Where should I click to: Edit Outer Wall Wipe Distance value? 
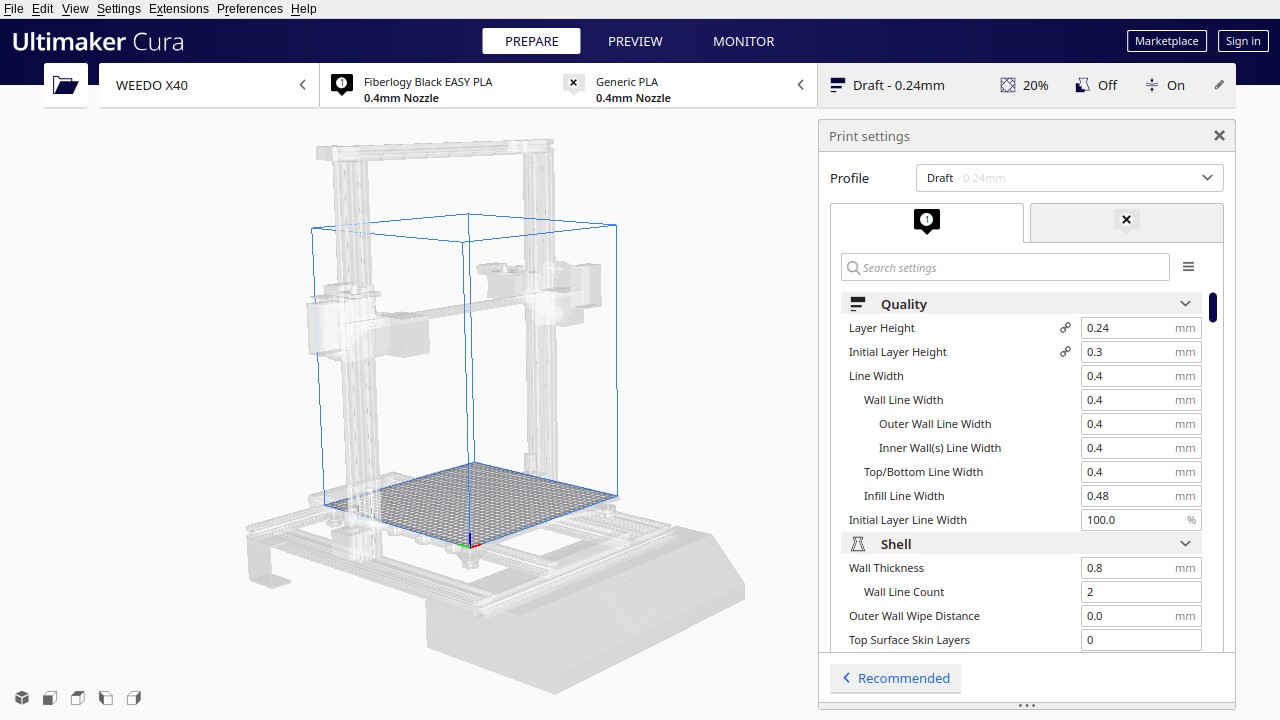(x=1141, y=616)
